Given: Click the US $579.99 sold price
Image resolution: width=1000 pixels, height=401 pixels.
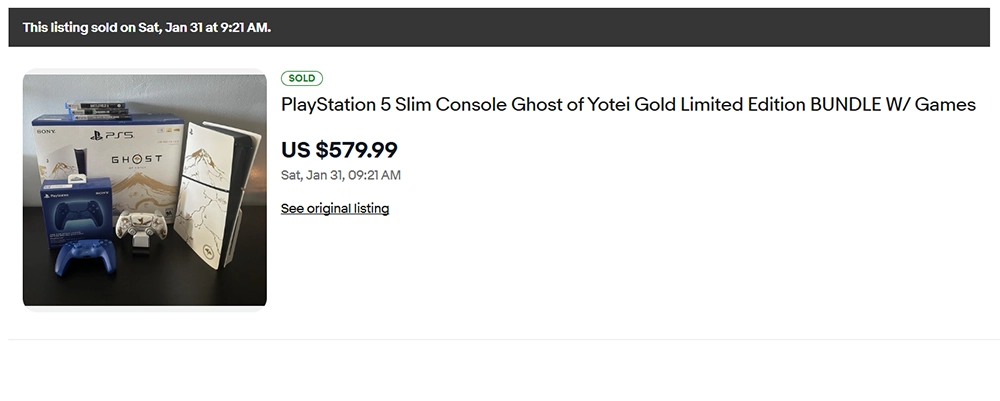Looking at the screenshot, I should pos(339,150).
